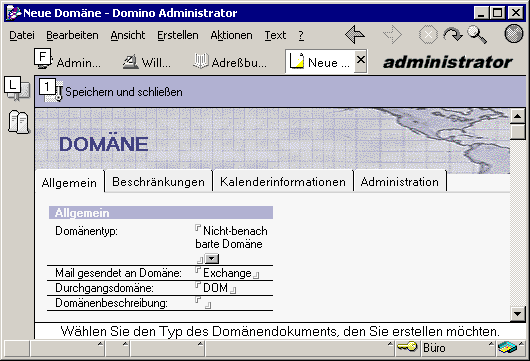Close the Neue ... window tab
This screenshot has height=361, width=530.
(361, 60)
